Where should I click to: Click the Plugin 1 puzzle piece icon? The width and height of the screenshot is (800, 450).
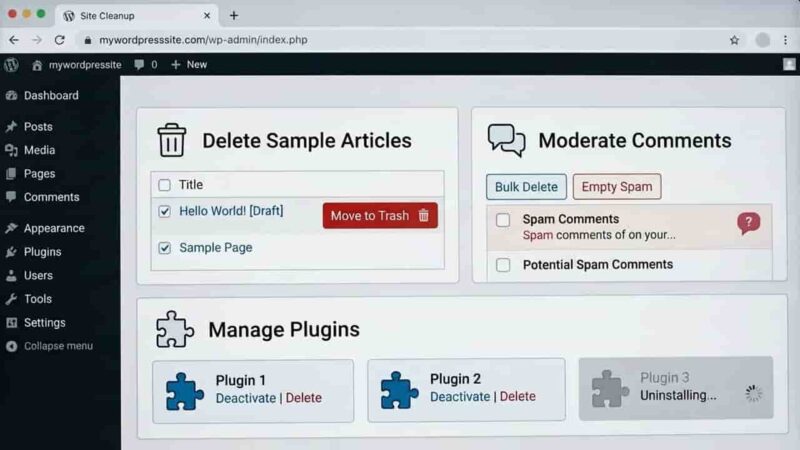click(184, 391)
